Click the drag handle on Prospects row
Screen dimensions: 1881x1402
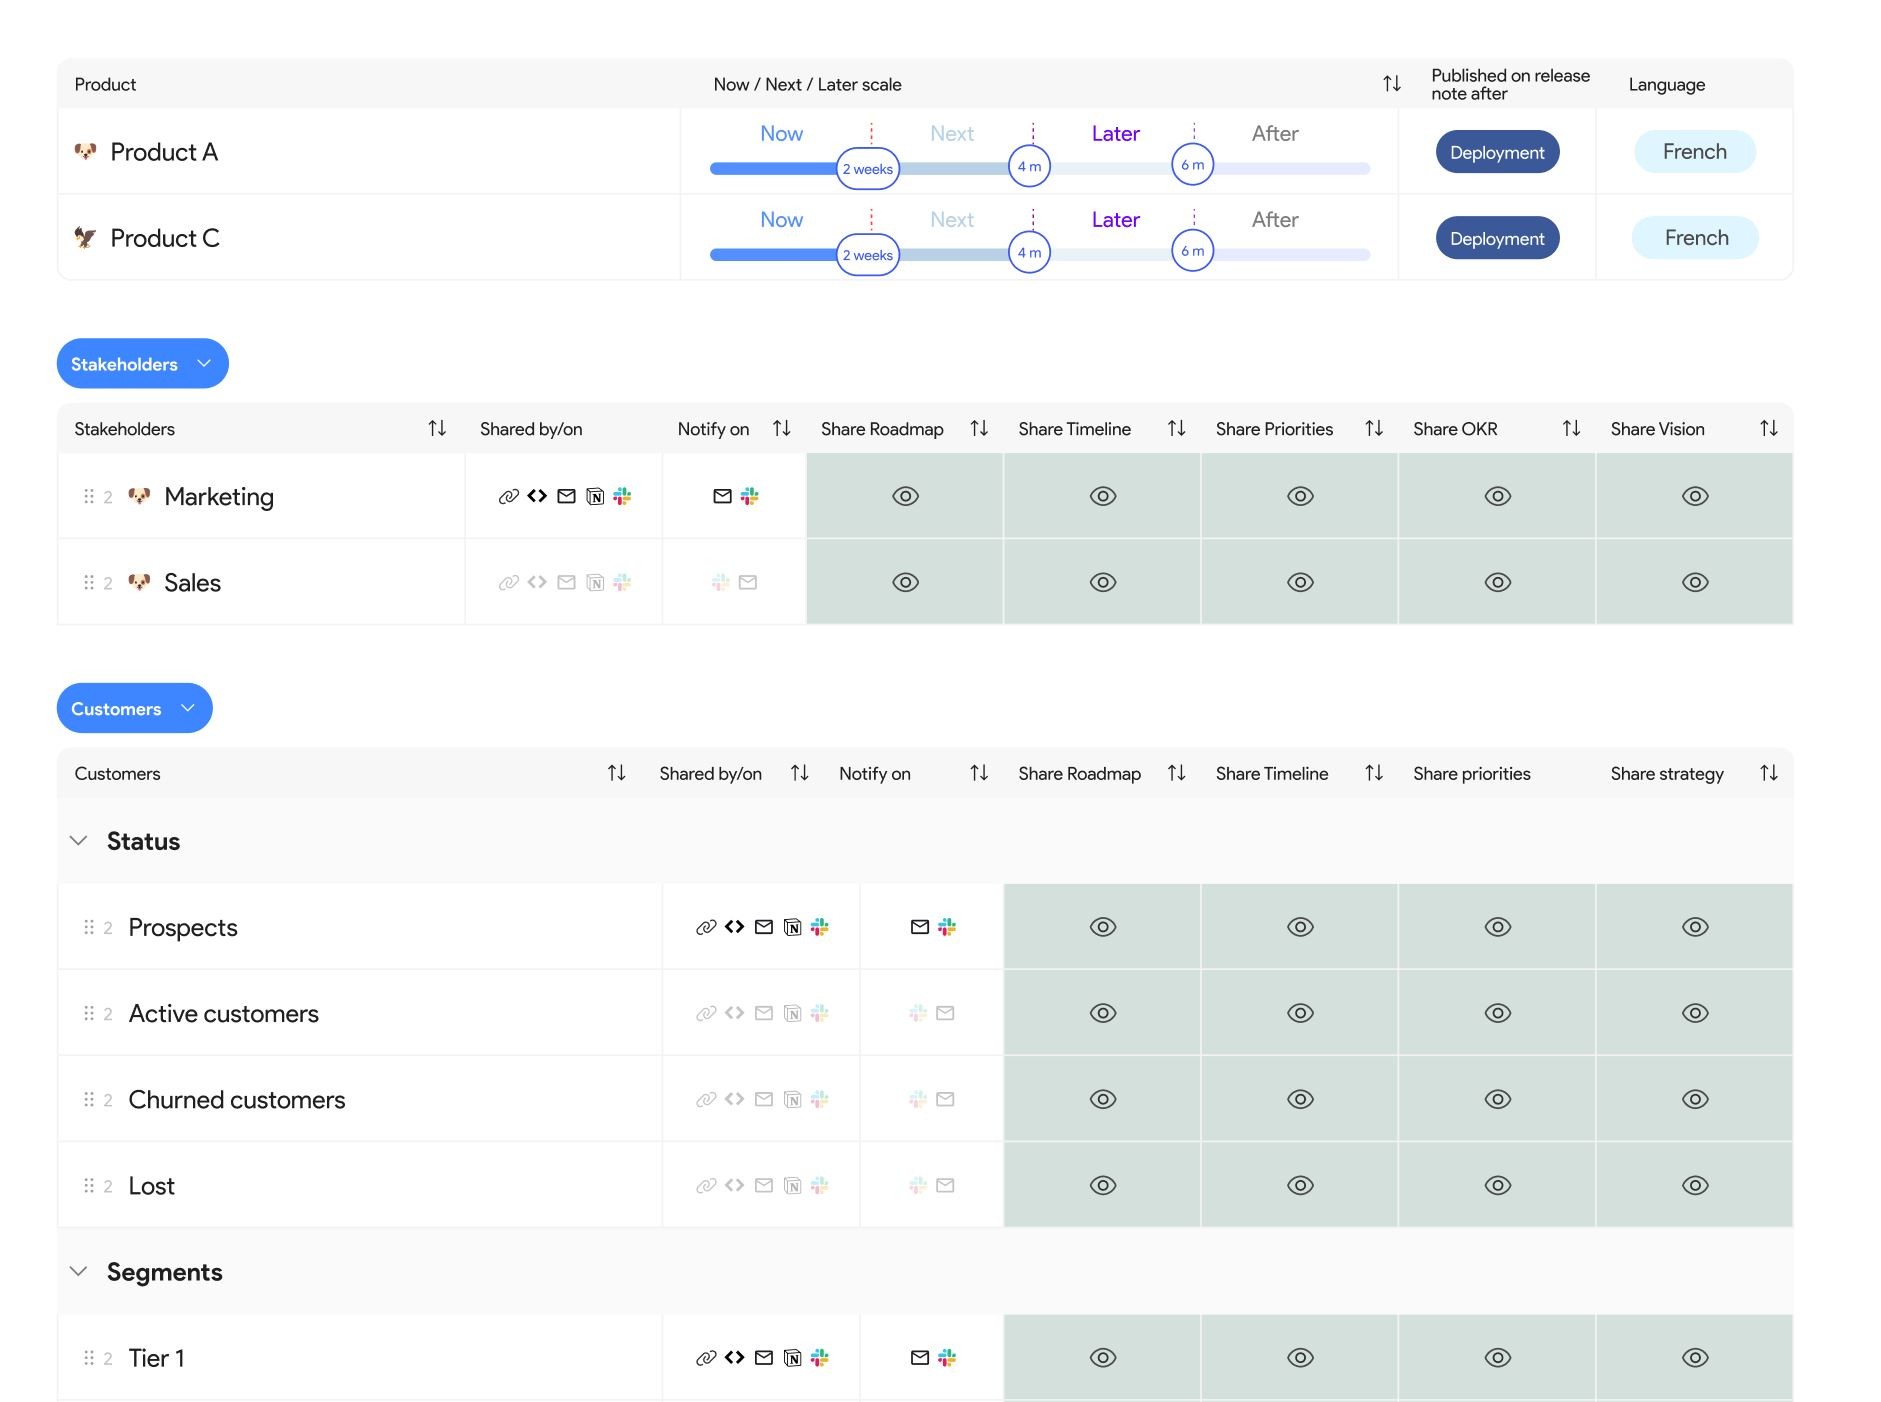click(89, 927)
